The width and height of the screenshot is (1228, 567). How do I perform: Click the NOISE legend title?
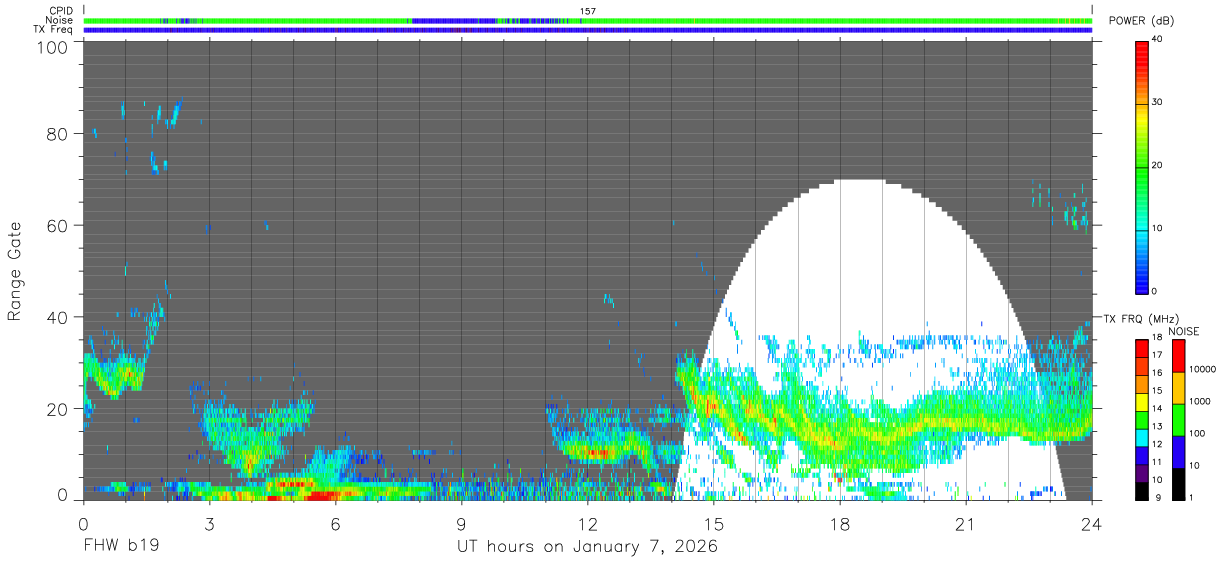1182,331
